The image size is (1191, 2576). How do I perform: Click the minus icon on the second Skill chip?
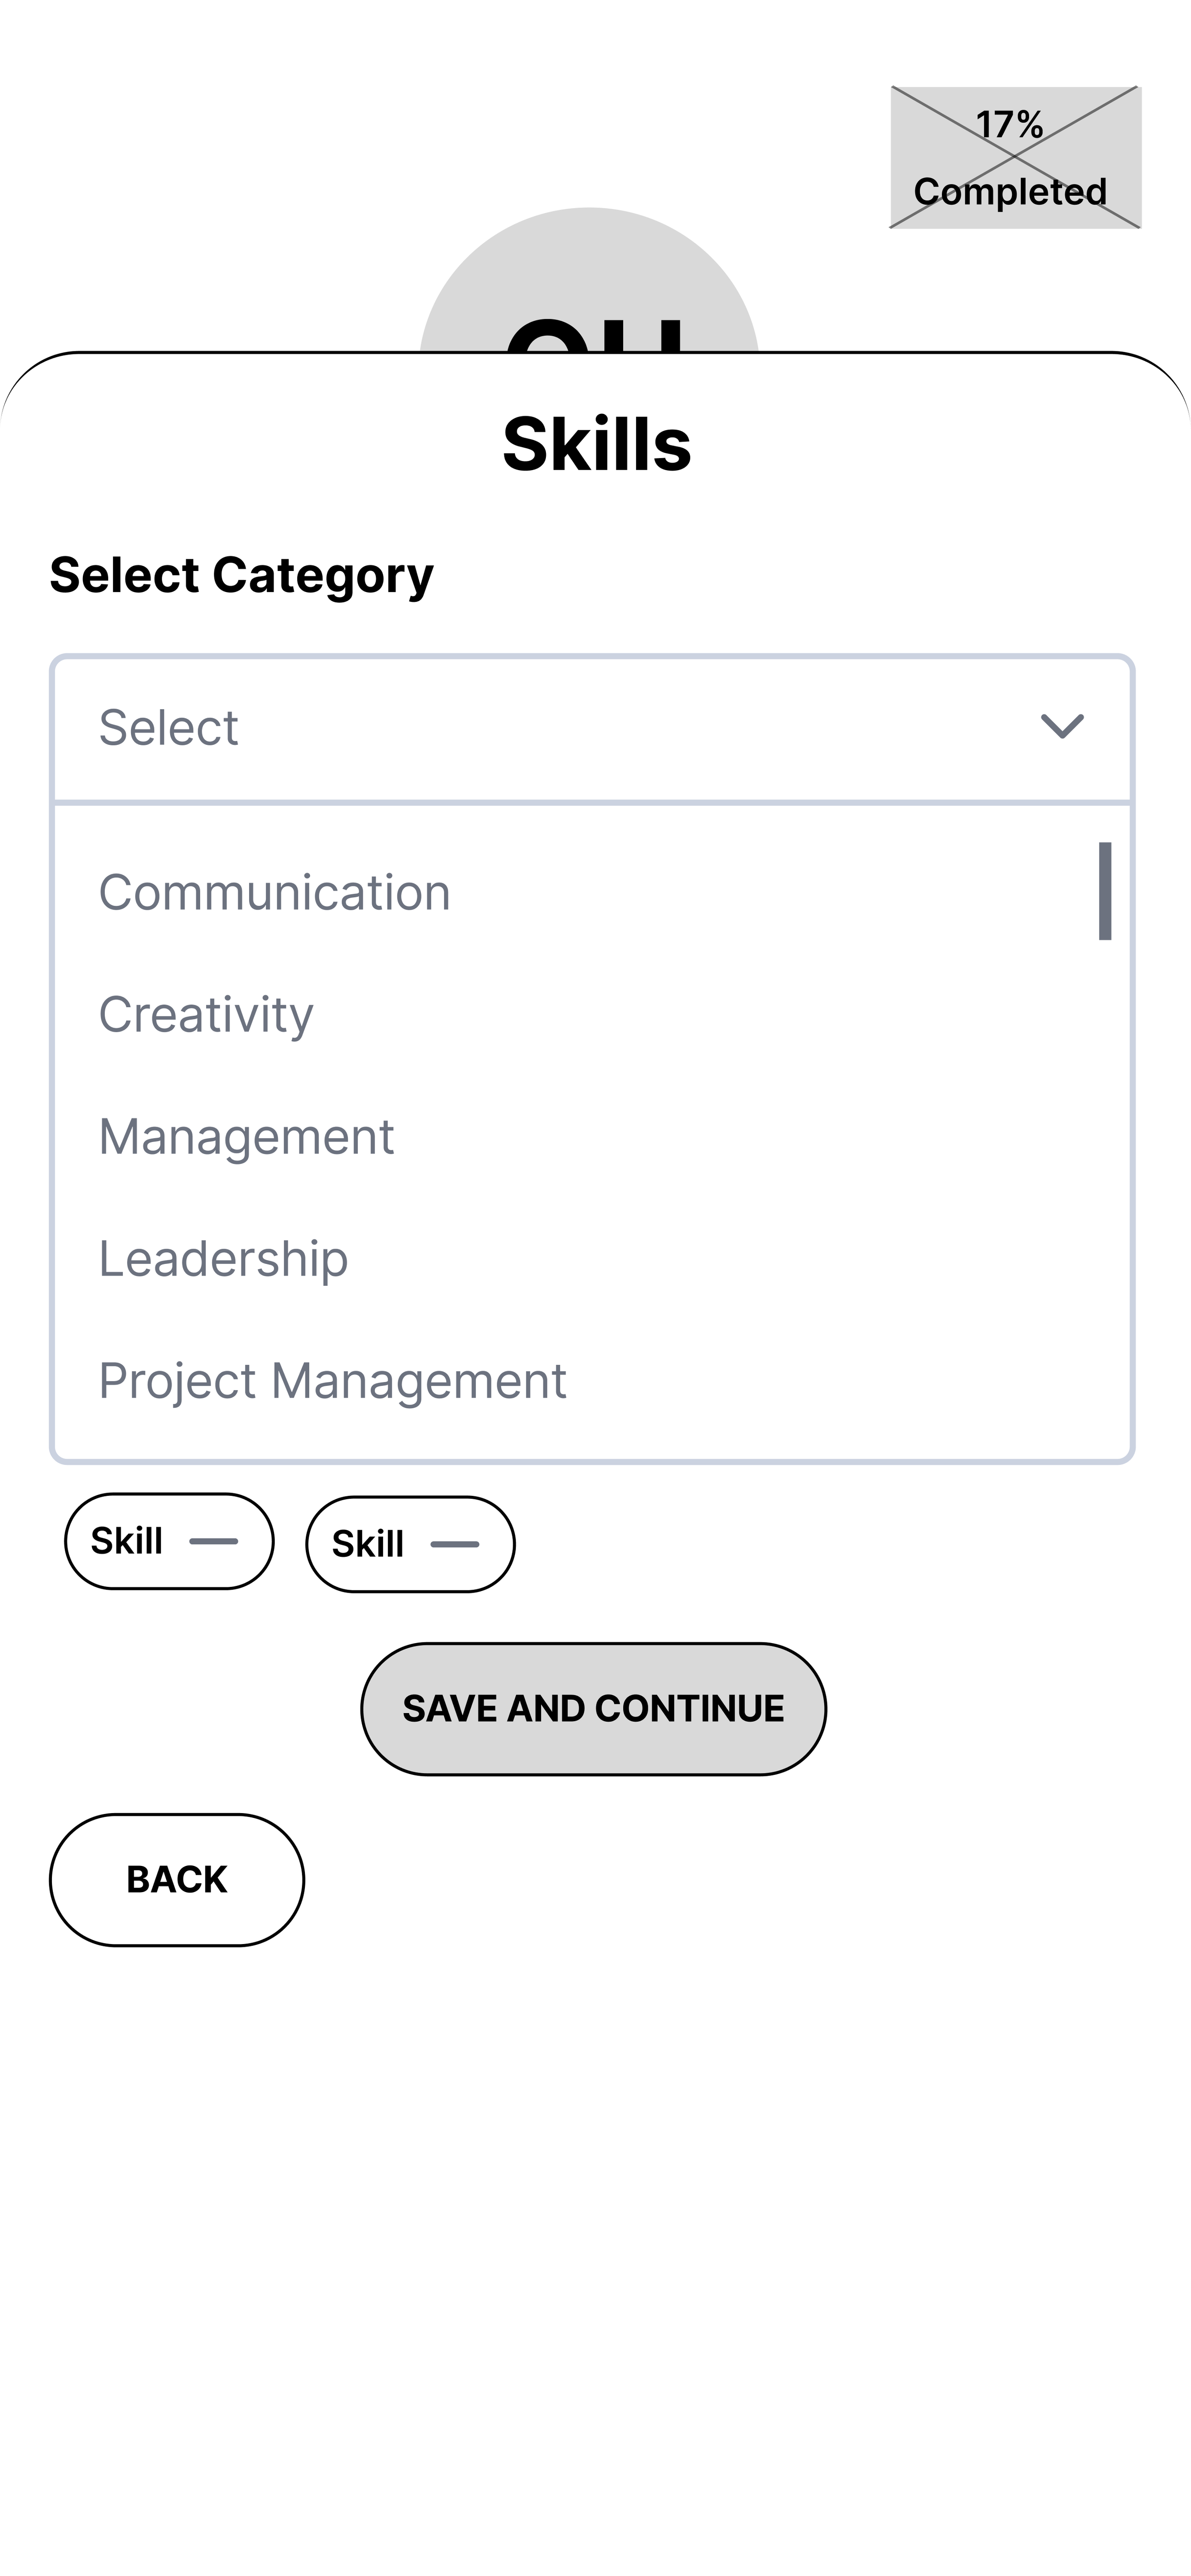pyautogui.click(x=454, y=1544)
